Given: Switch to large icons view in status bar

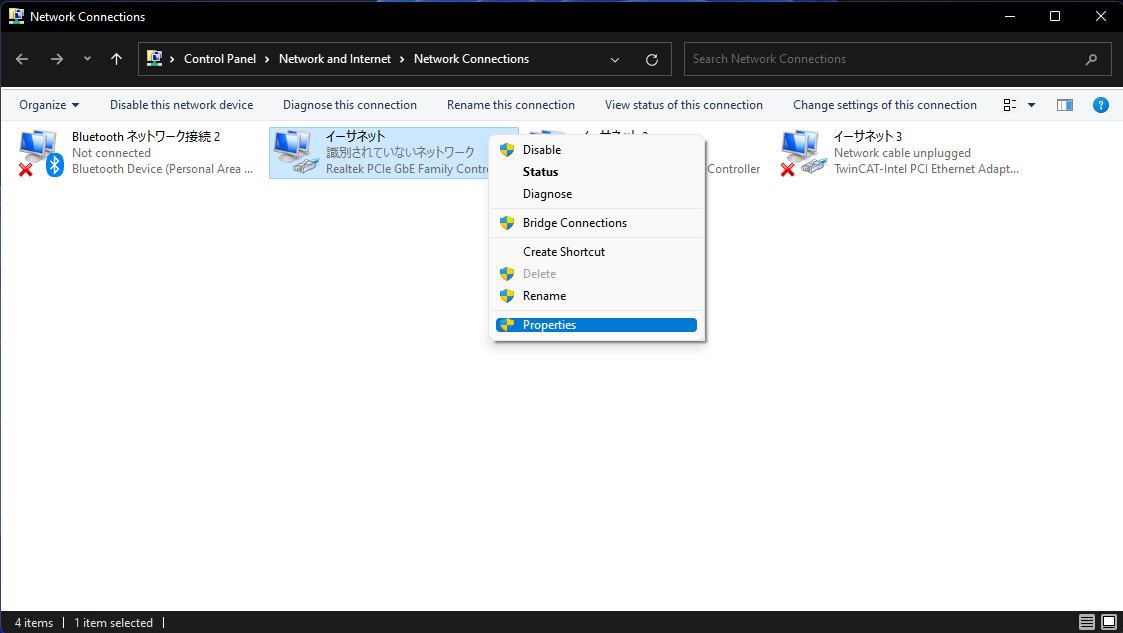Looking at the screenshot, I should tap(1108, 622).
